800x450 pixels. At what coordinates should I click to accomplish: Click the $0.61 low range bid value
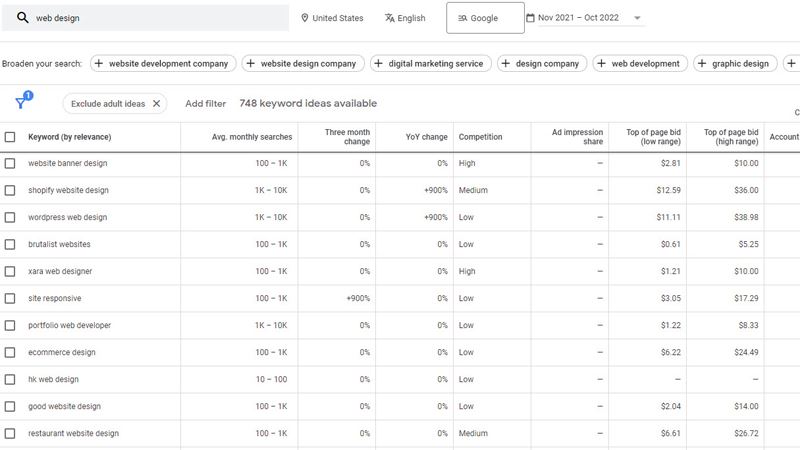tap(671, 244)
